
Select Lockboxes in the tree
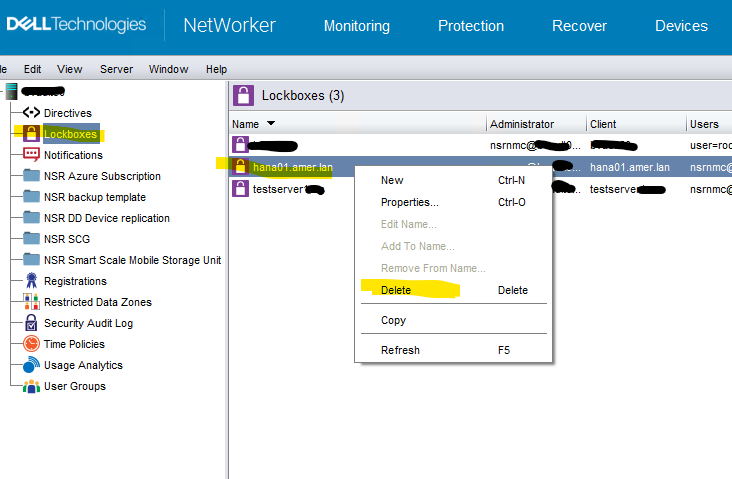[70, 134]
